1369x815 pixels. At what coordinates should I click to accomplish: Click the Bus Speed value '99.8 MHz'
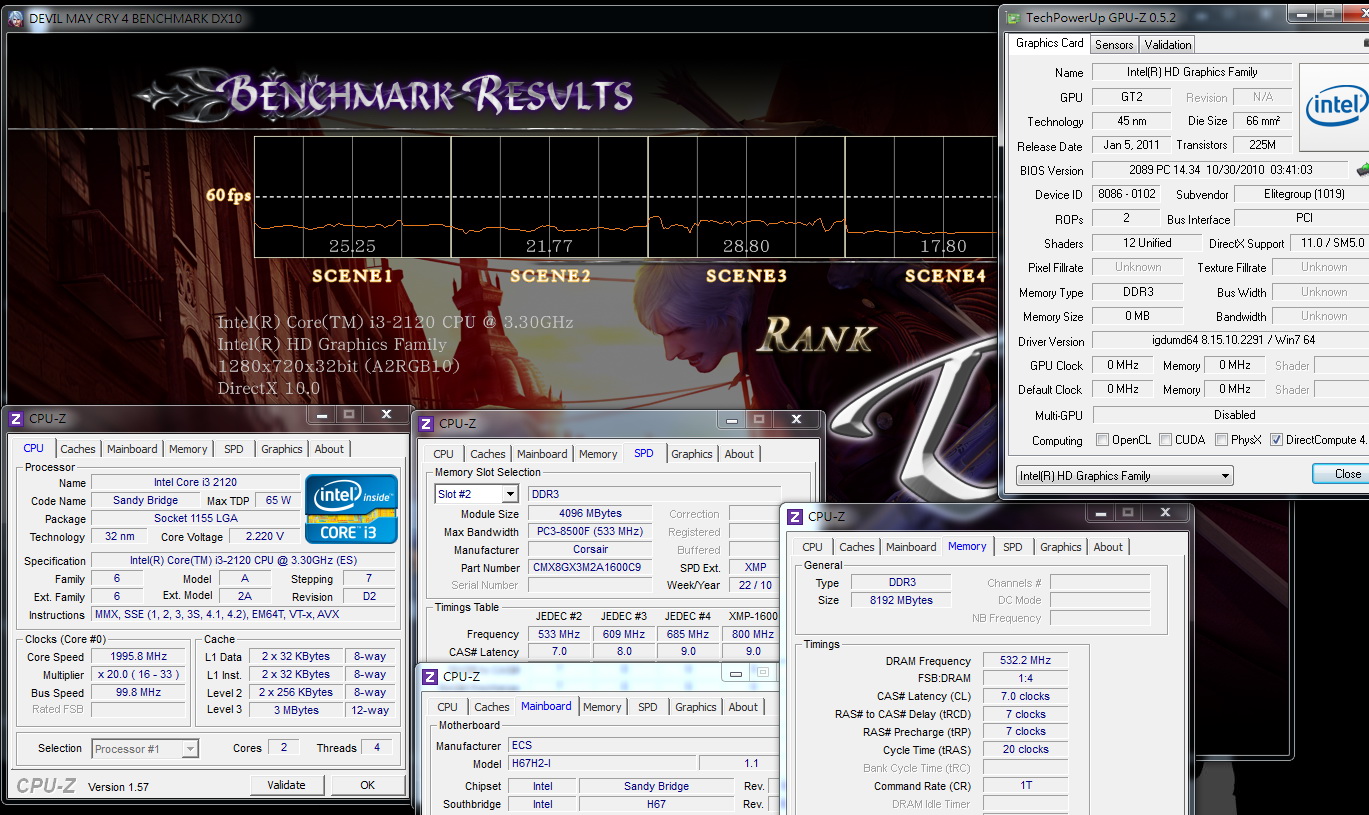click(138, 692)
